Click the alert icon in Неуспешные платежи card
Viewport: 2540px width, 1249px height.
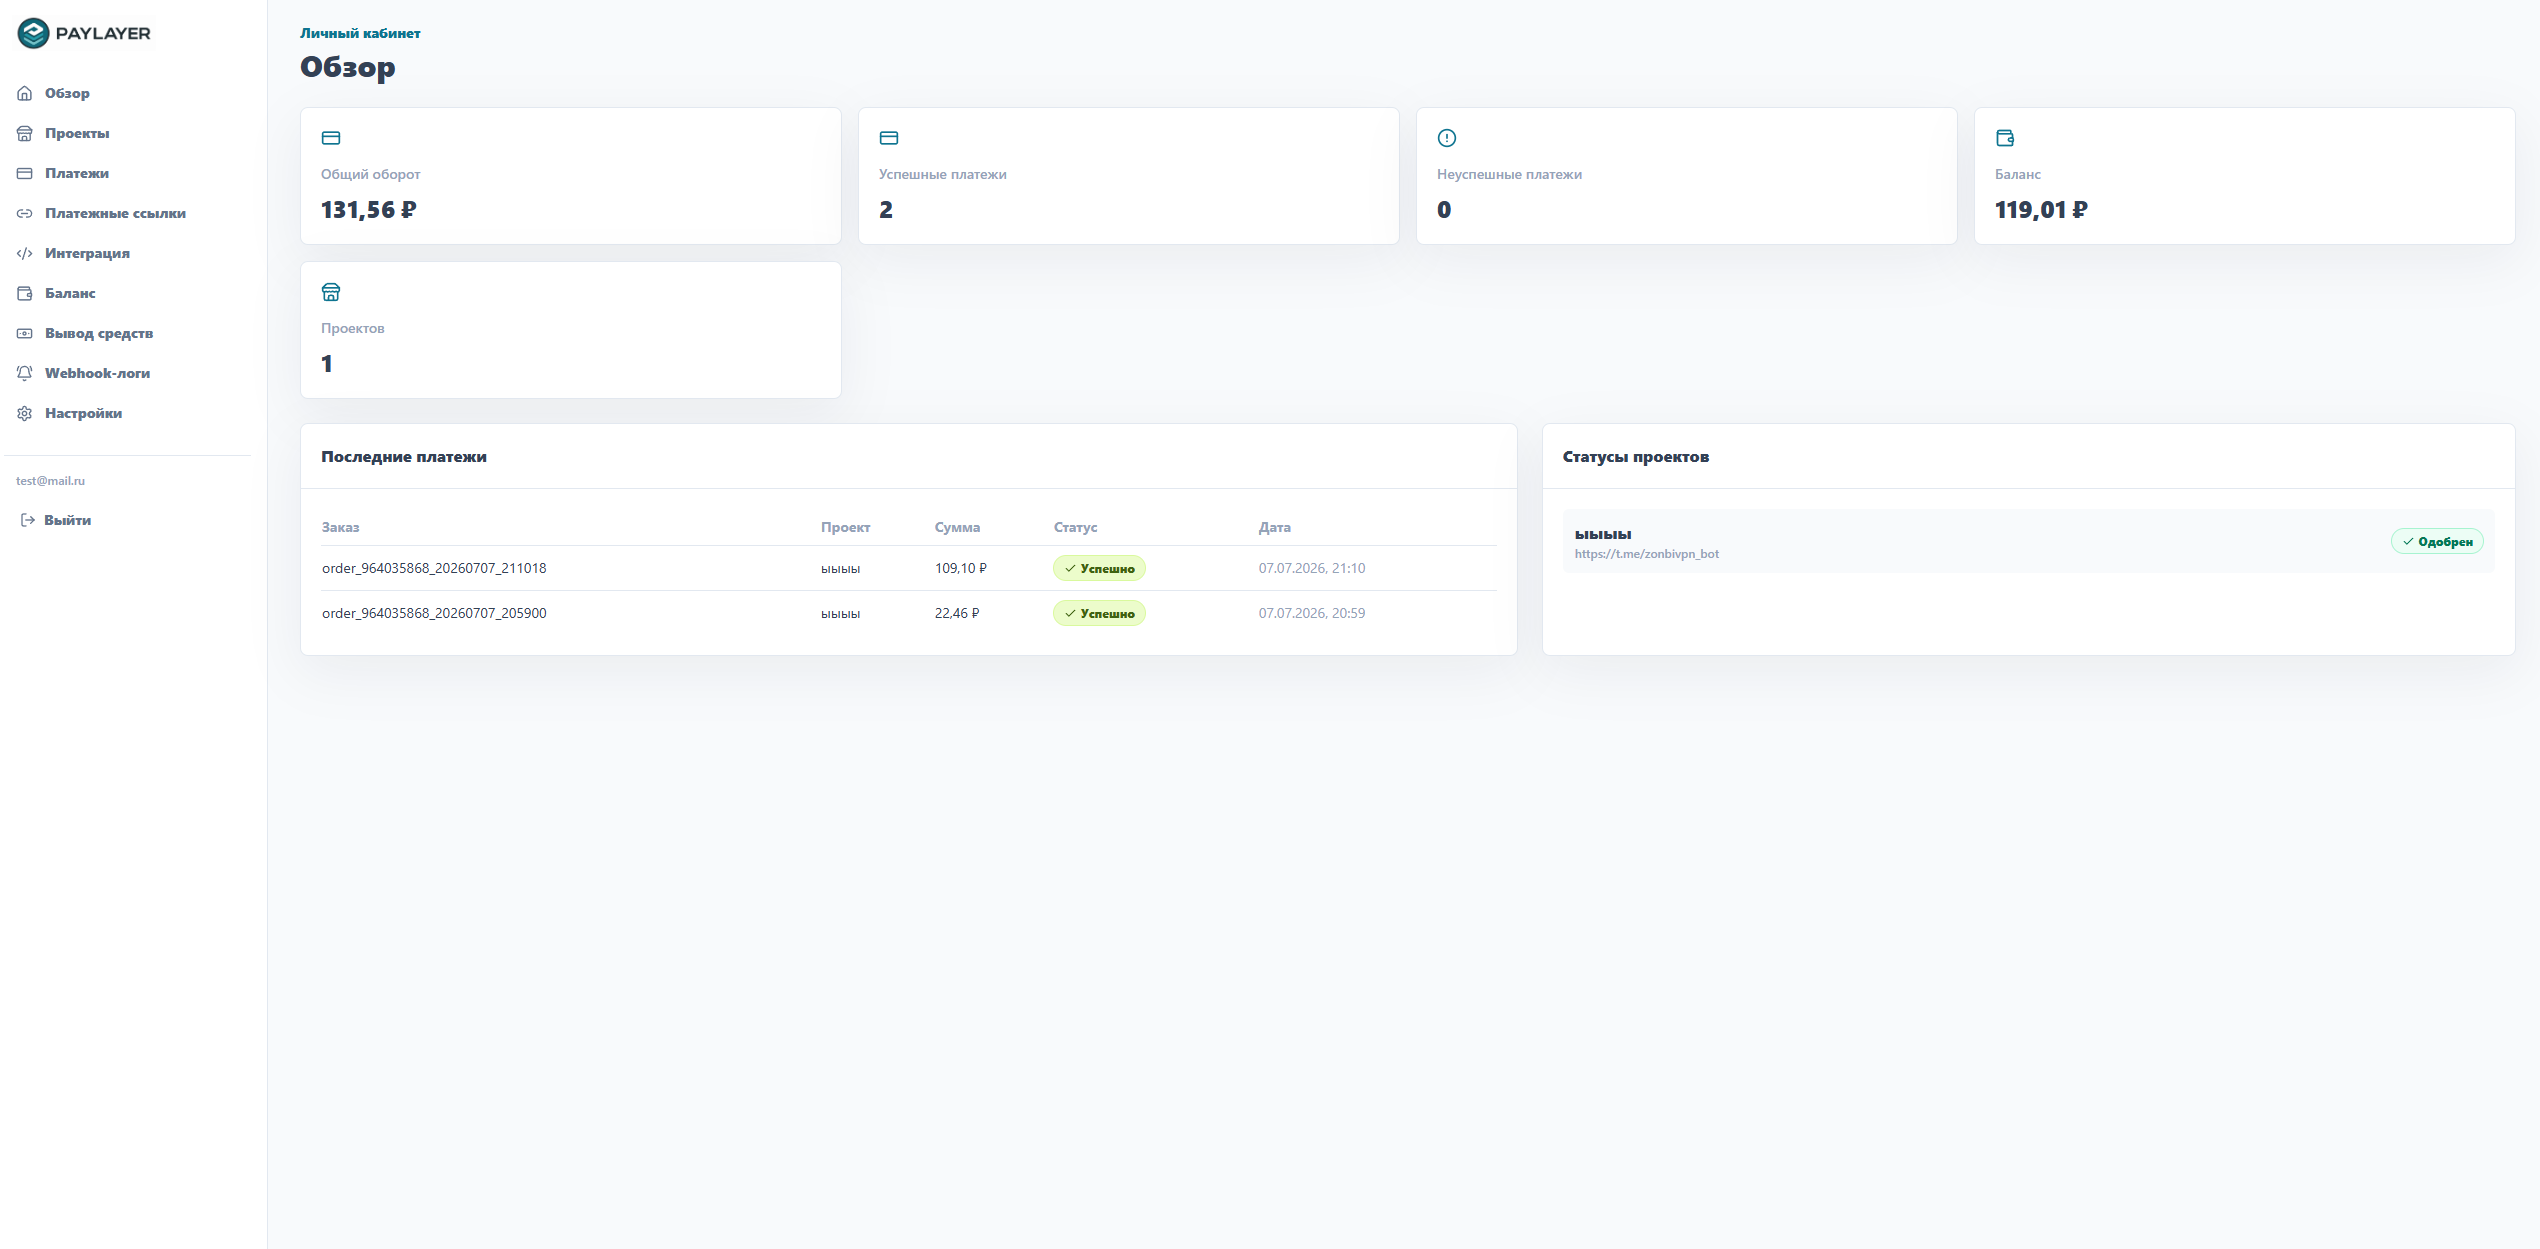tap(1447, 138)
